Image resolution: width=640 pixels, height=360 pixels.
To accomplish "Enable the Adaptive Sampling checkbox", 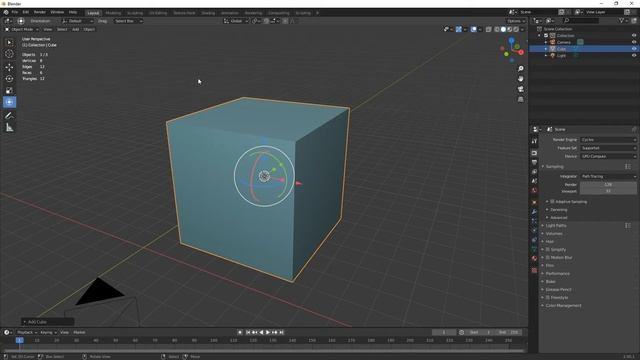I will click(x=552, y=202).
